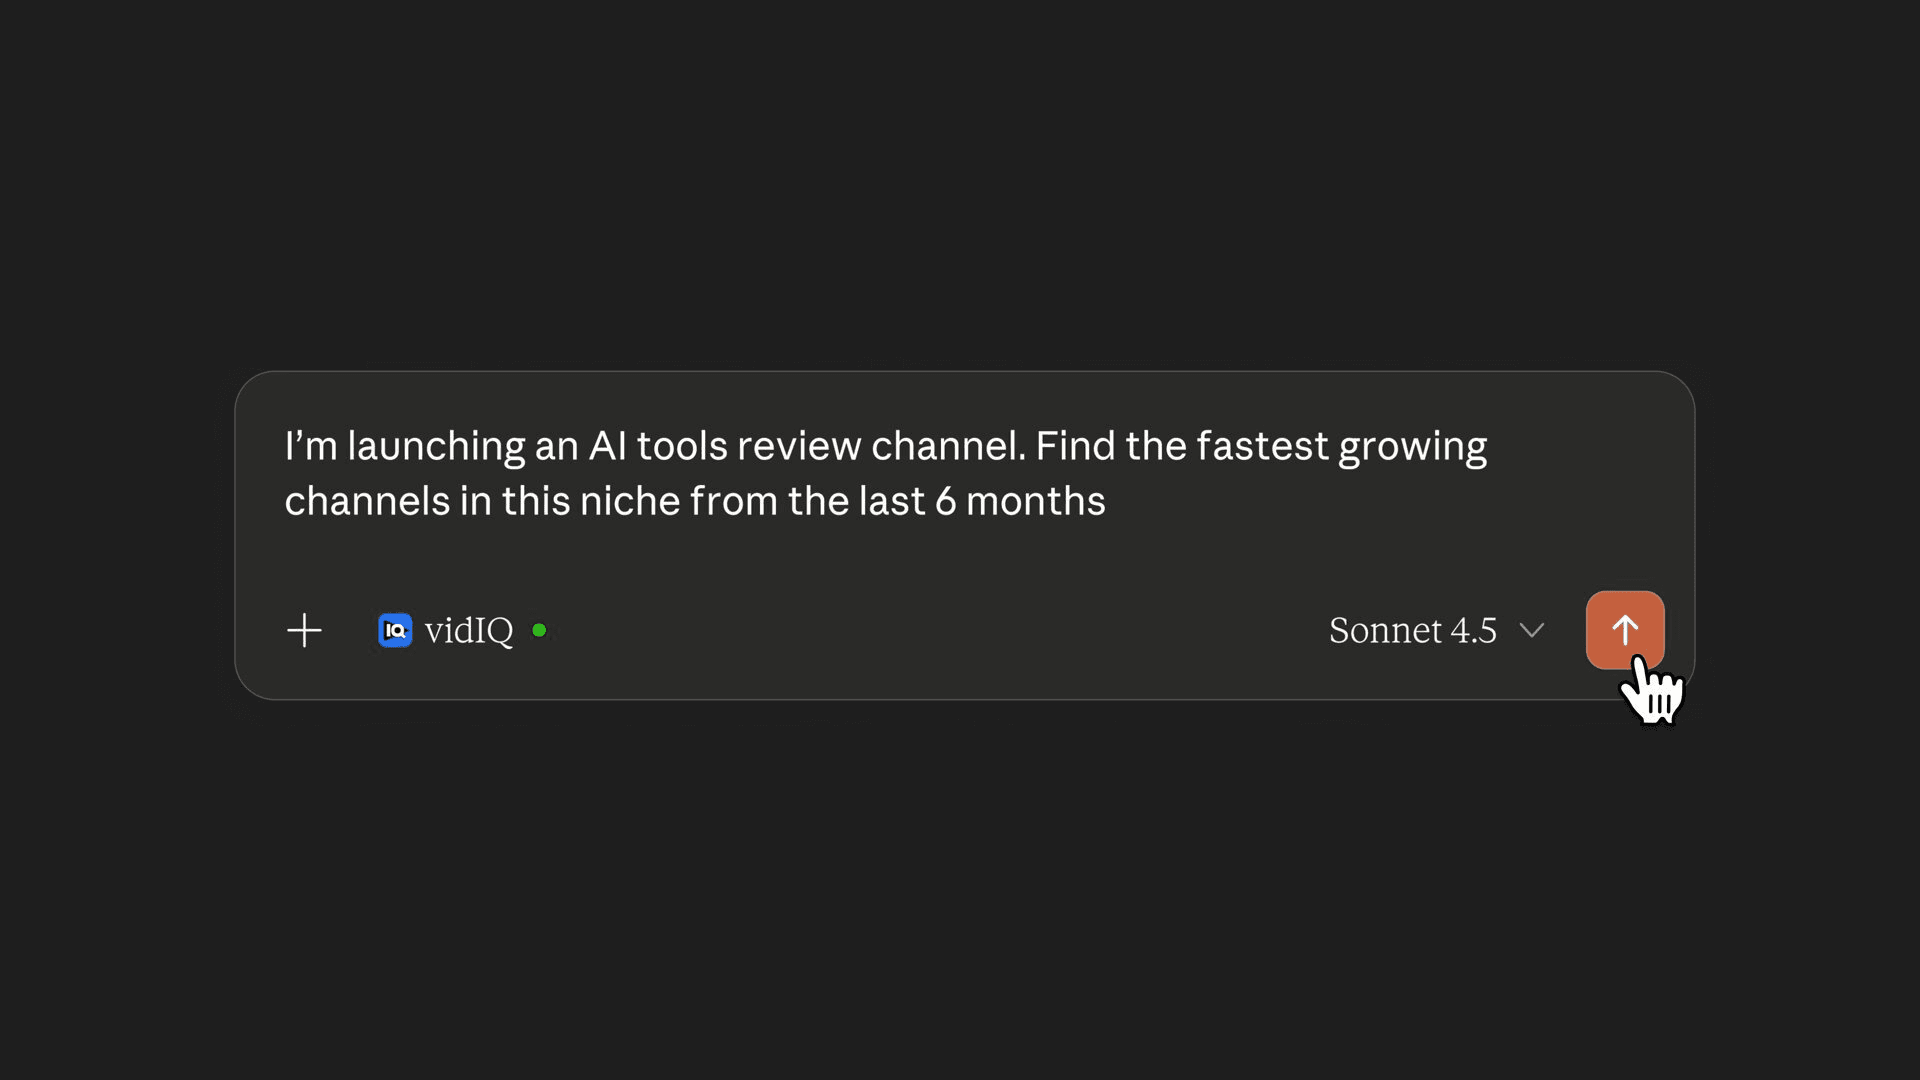The height and width of the screenshot is (1080, 1920).
Task: Place cursor after "6 months" in the prompt
Action: (1108, 501)
